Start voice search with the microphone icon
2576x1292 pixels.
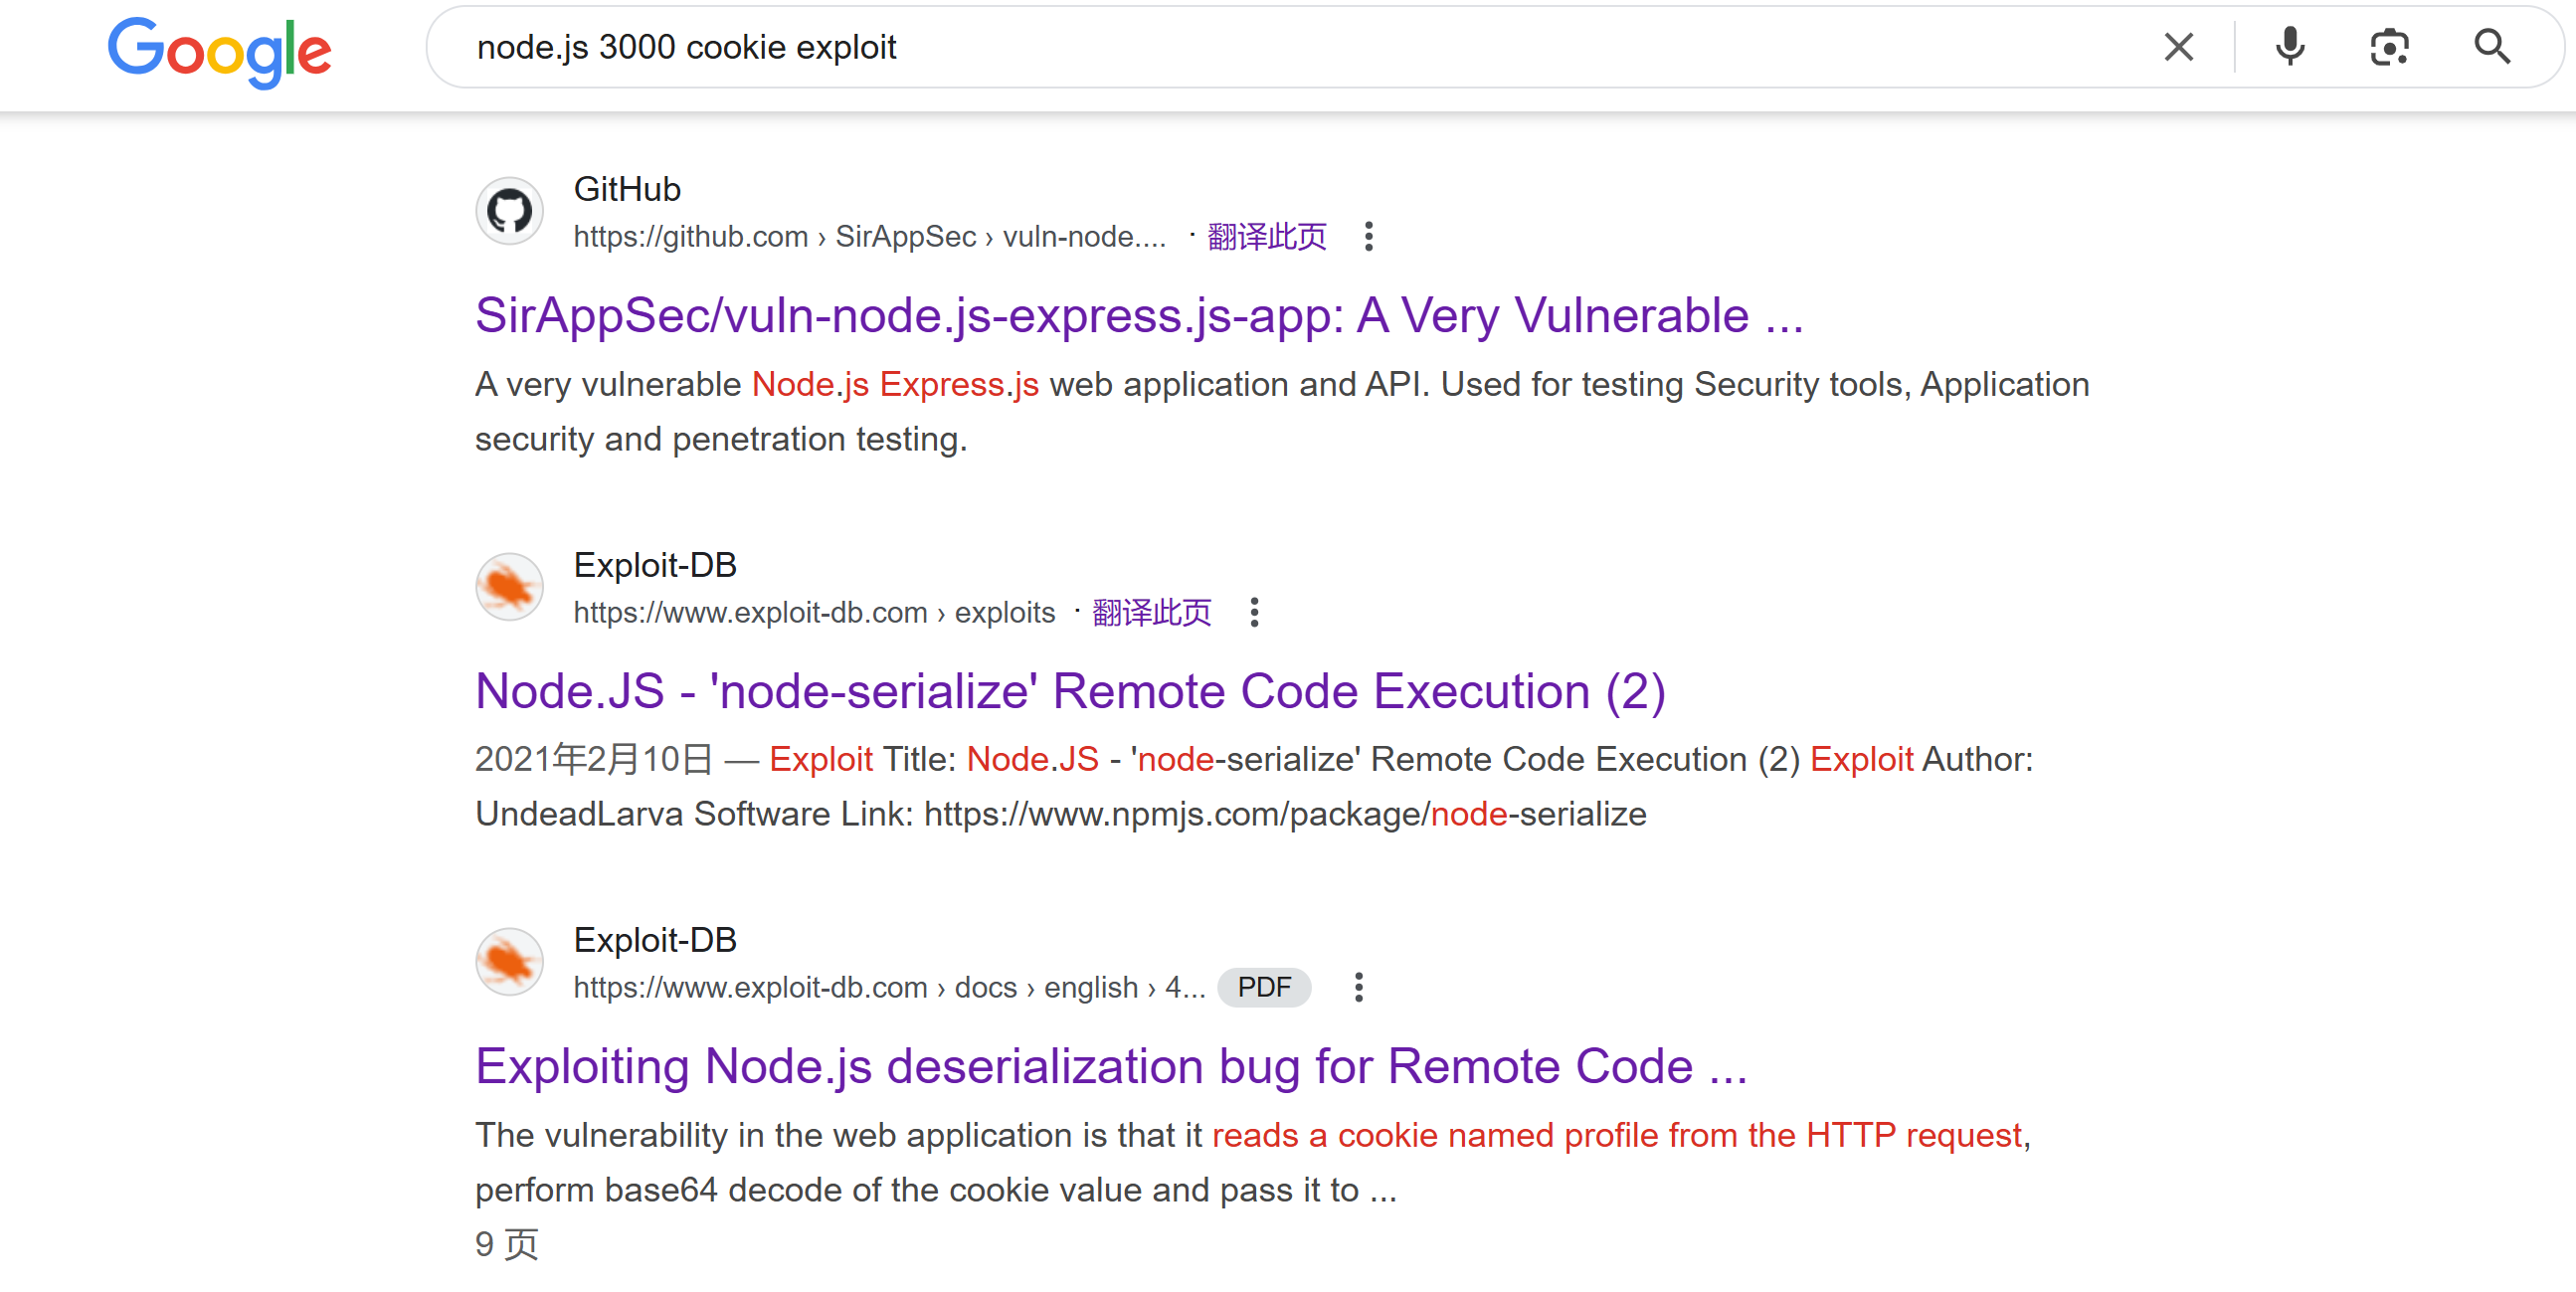pyautogui.click(x=2289, y=47)
